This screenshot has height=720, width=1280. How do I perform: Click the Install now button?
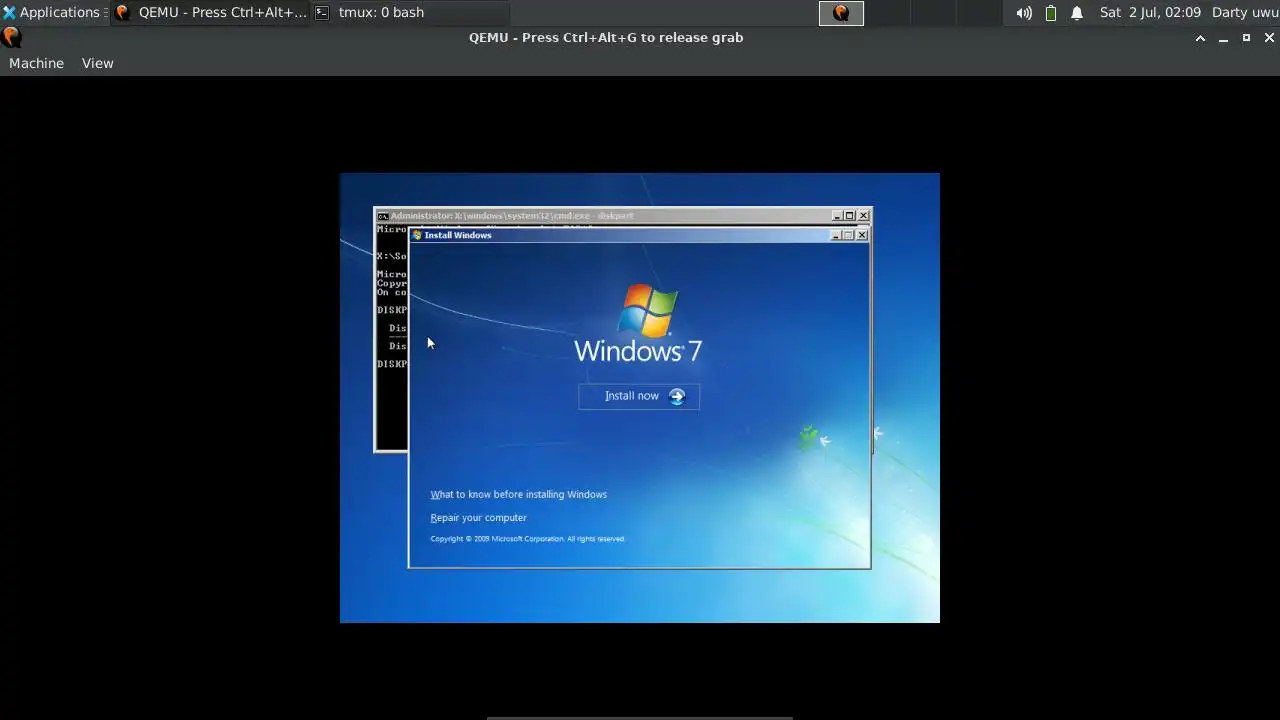638,396
